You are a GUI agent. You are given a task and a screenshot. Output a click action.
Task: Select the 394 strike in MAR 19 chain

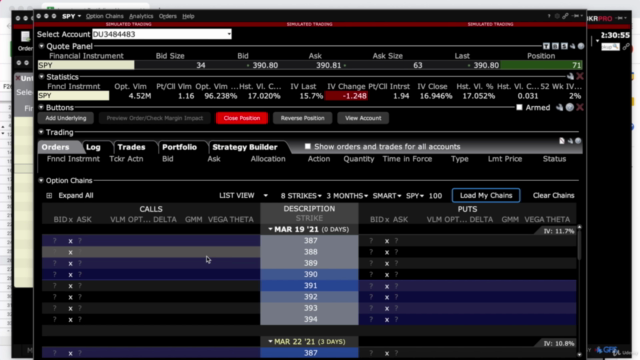coord(310,319)
